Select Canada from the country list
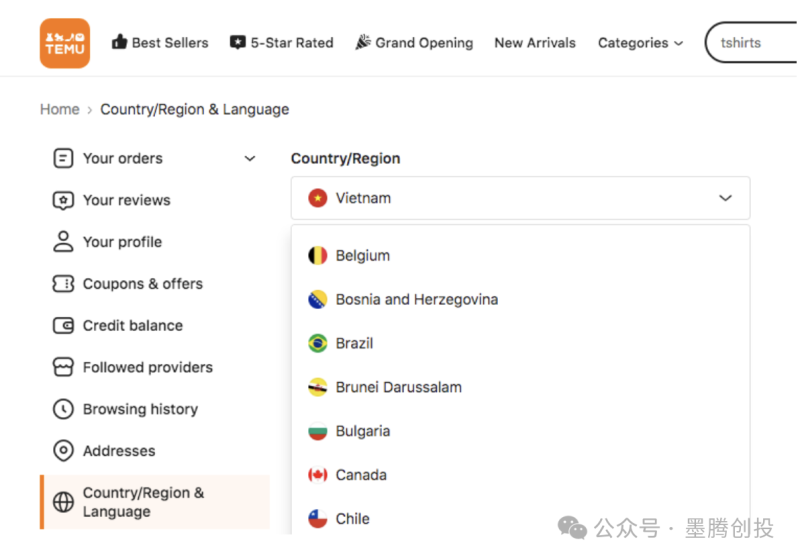Viewport: 800px width, 560px height. tap(361, 475)
